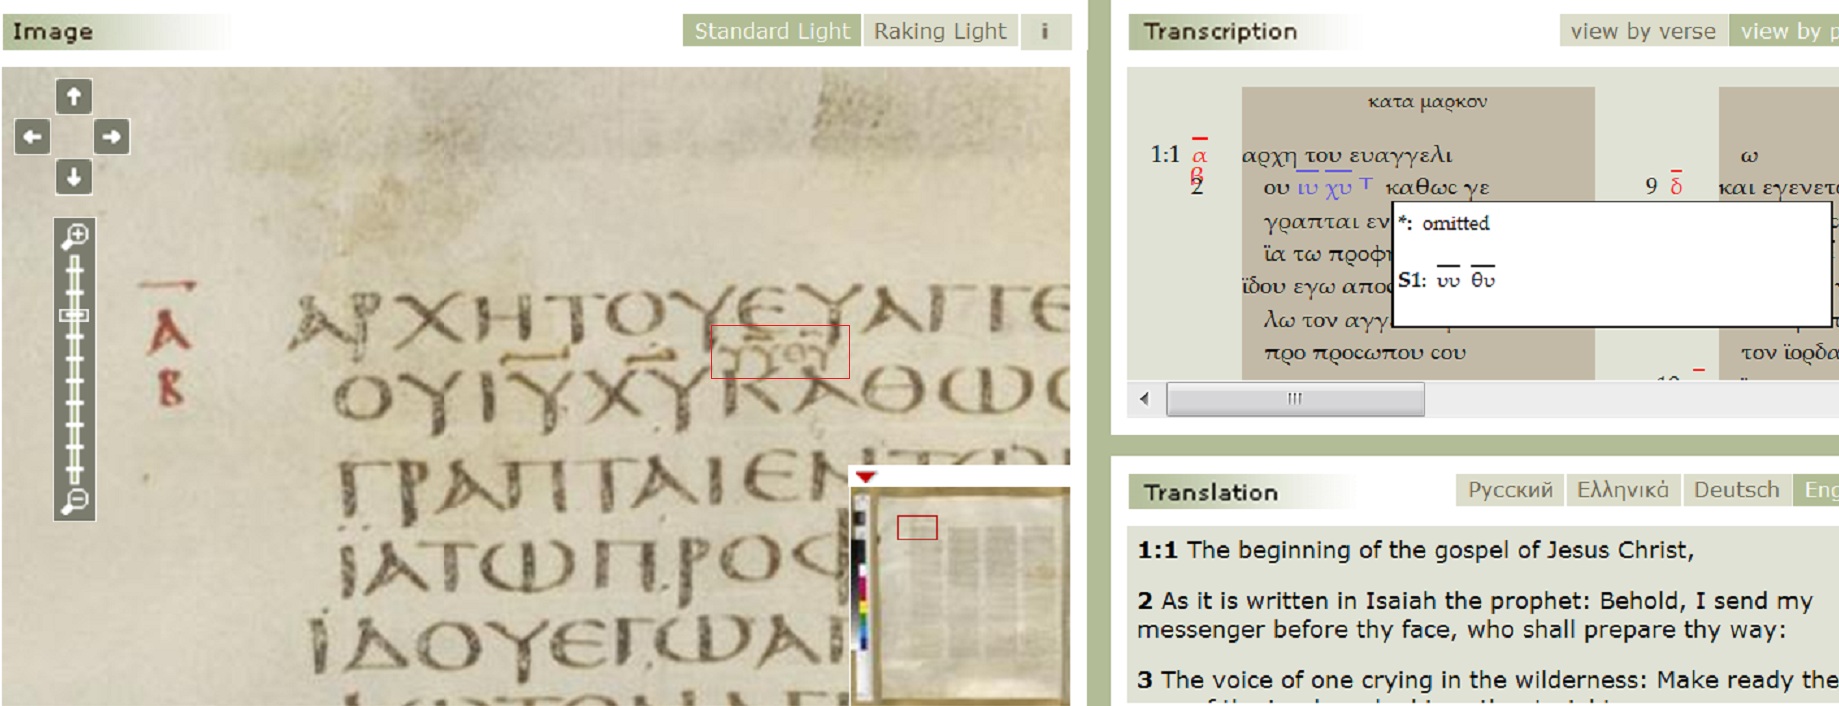Screen dimensions: 1839x706
Task: Open the image info 'i' button
Action: [1045, 31]
